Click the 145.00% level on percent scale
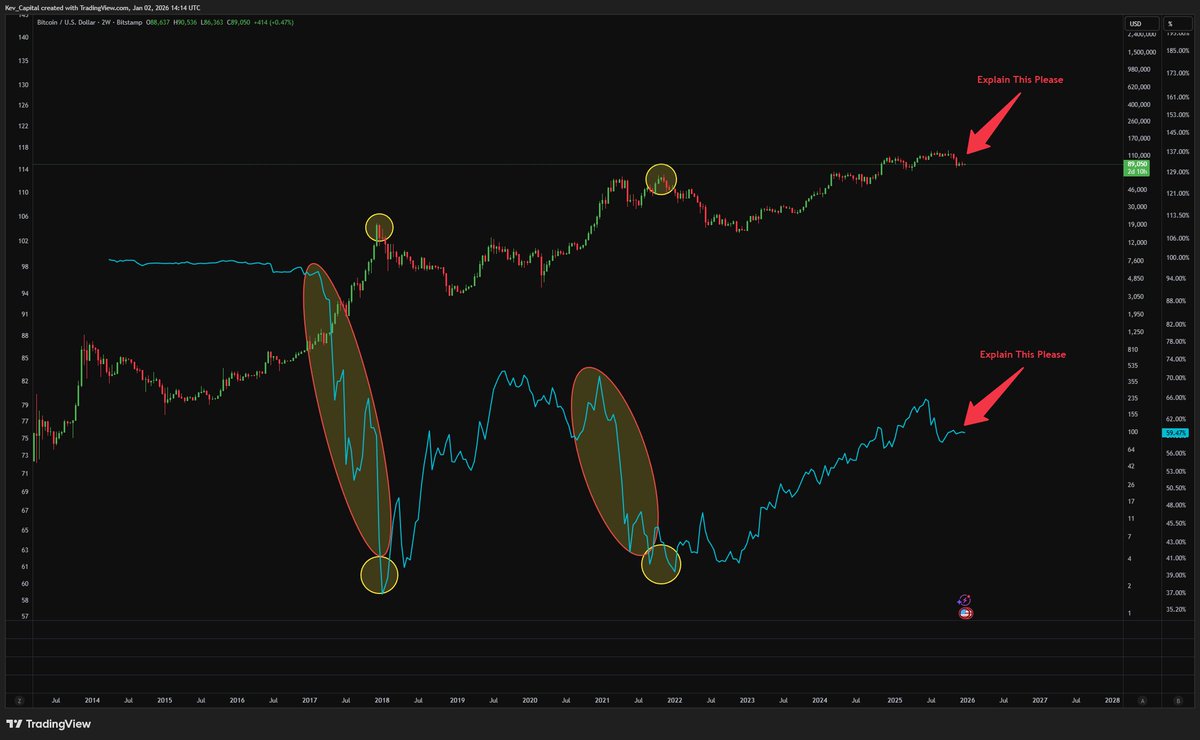This screenshot has height=740, width=1200. (1177, 131)
